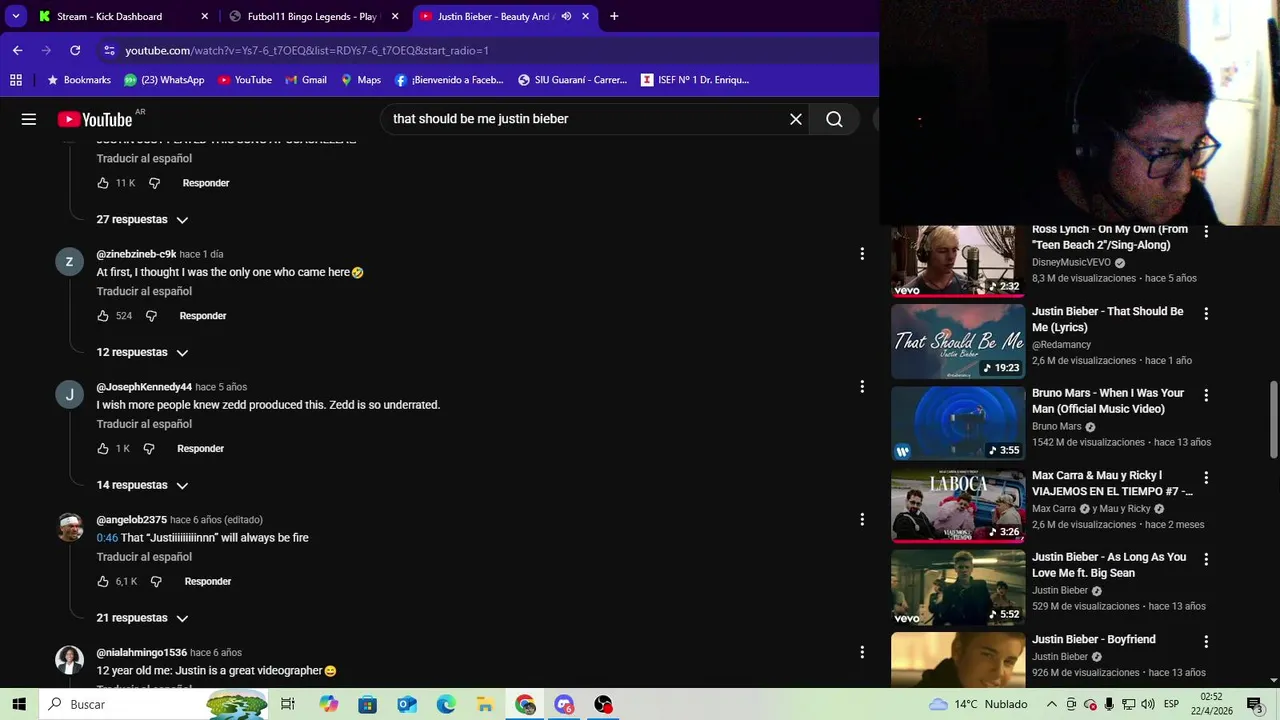1280x720 pixels.
Task: Open Bruno Mars When I Was Your Man thumbnail
Action: pos(958,423)
